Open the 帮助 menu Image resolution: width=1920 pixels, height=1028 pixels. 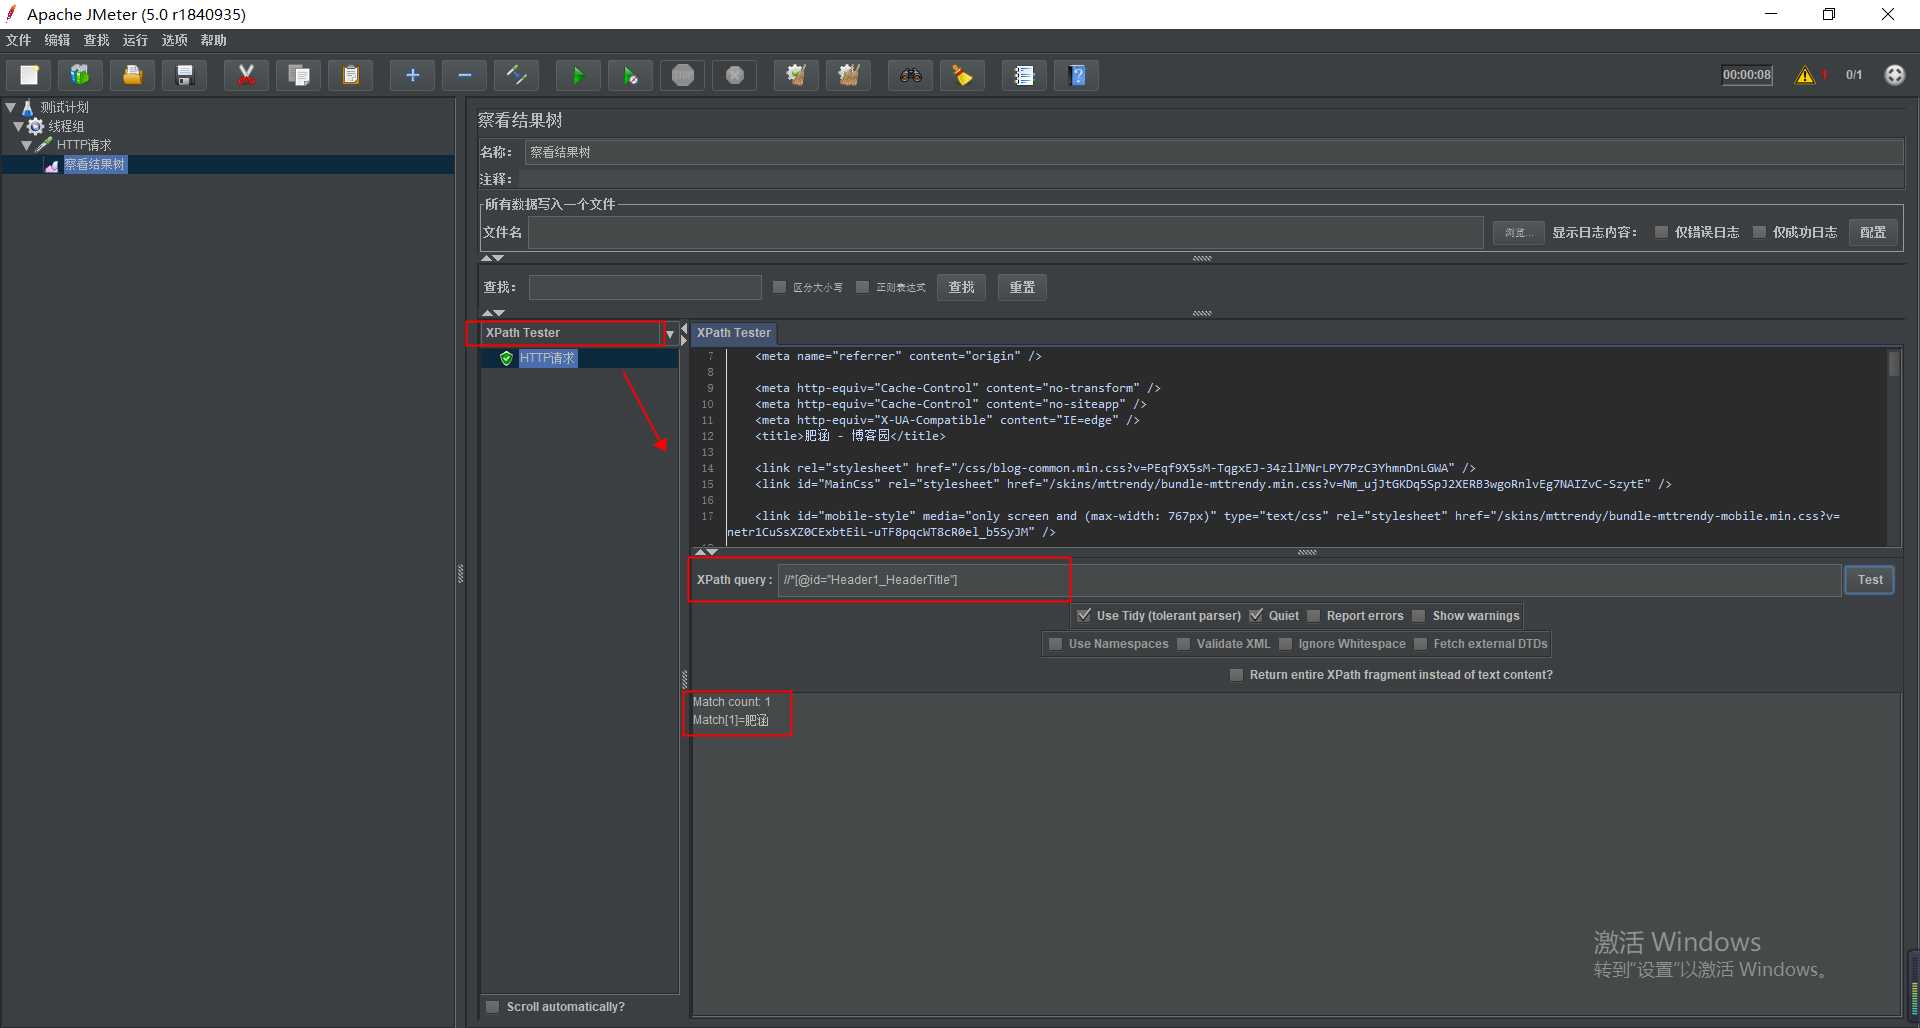tap(213, 40)
